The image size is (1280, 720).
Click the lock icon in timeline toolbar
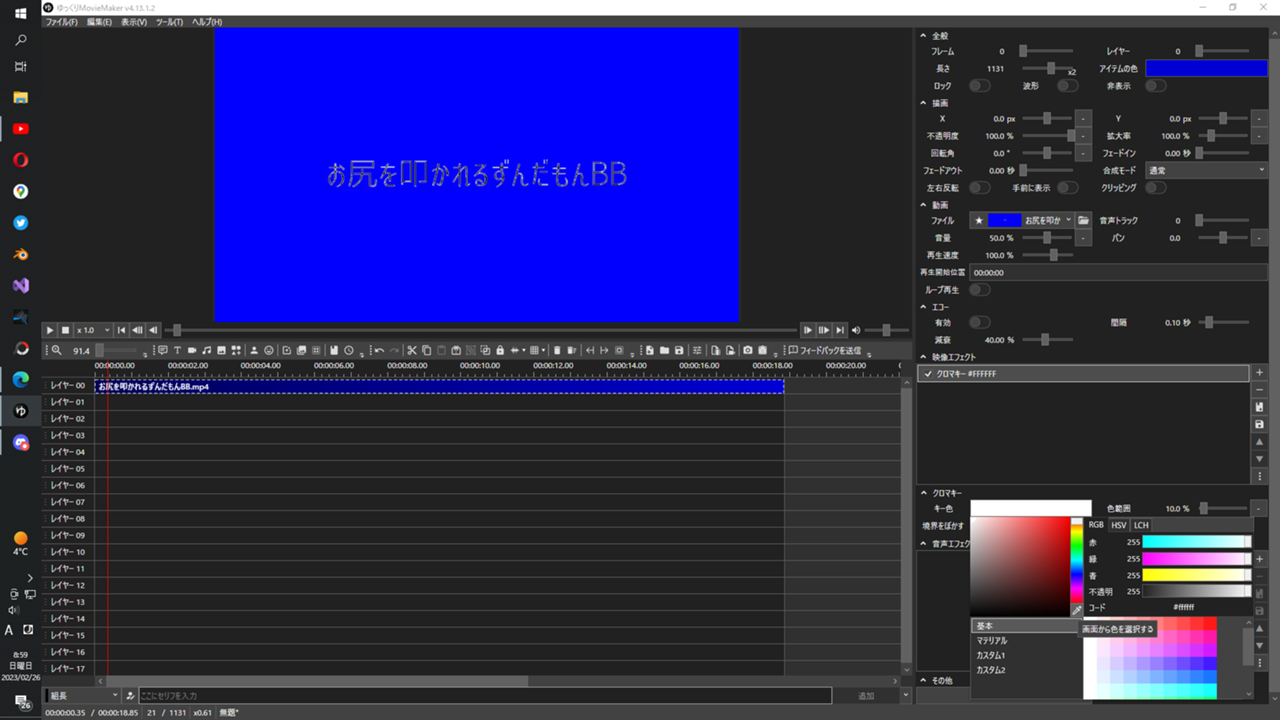click(499, 350)
